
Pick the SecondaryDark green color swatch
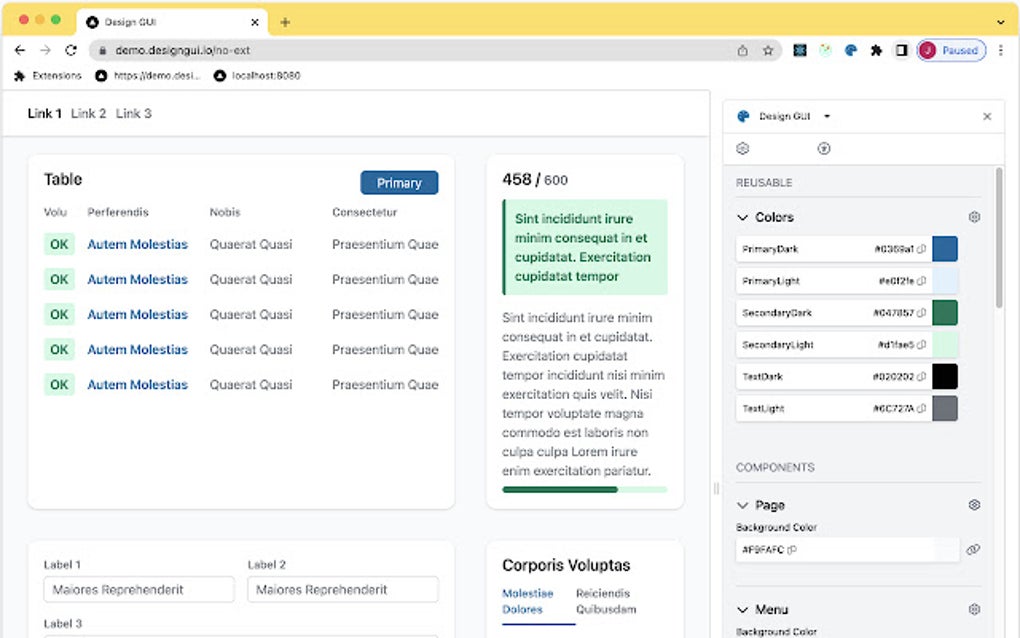tap(945, 313)
